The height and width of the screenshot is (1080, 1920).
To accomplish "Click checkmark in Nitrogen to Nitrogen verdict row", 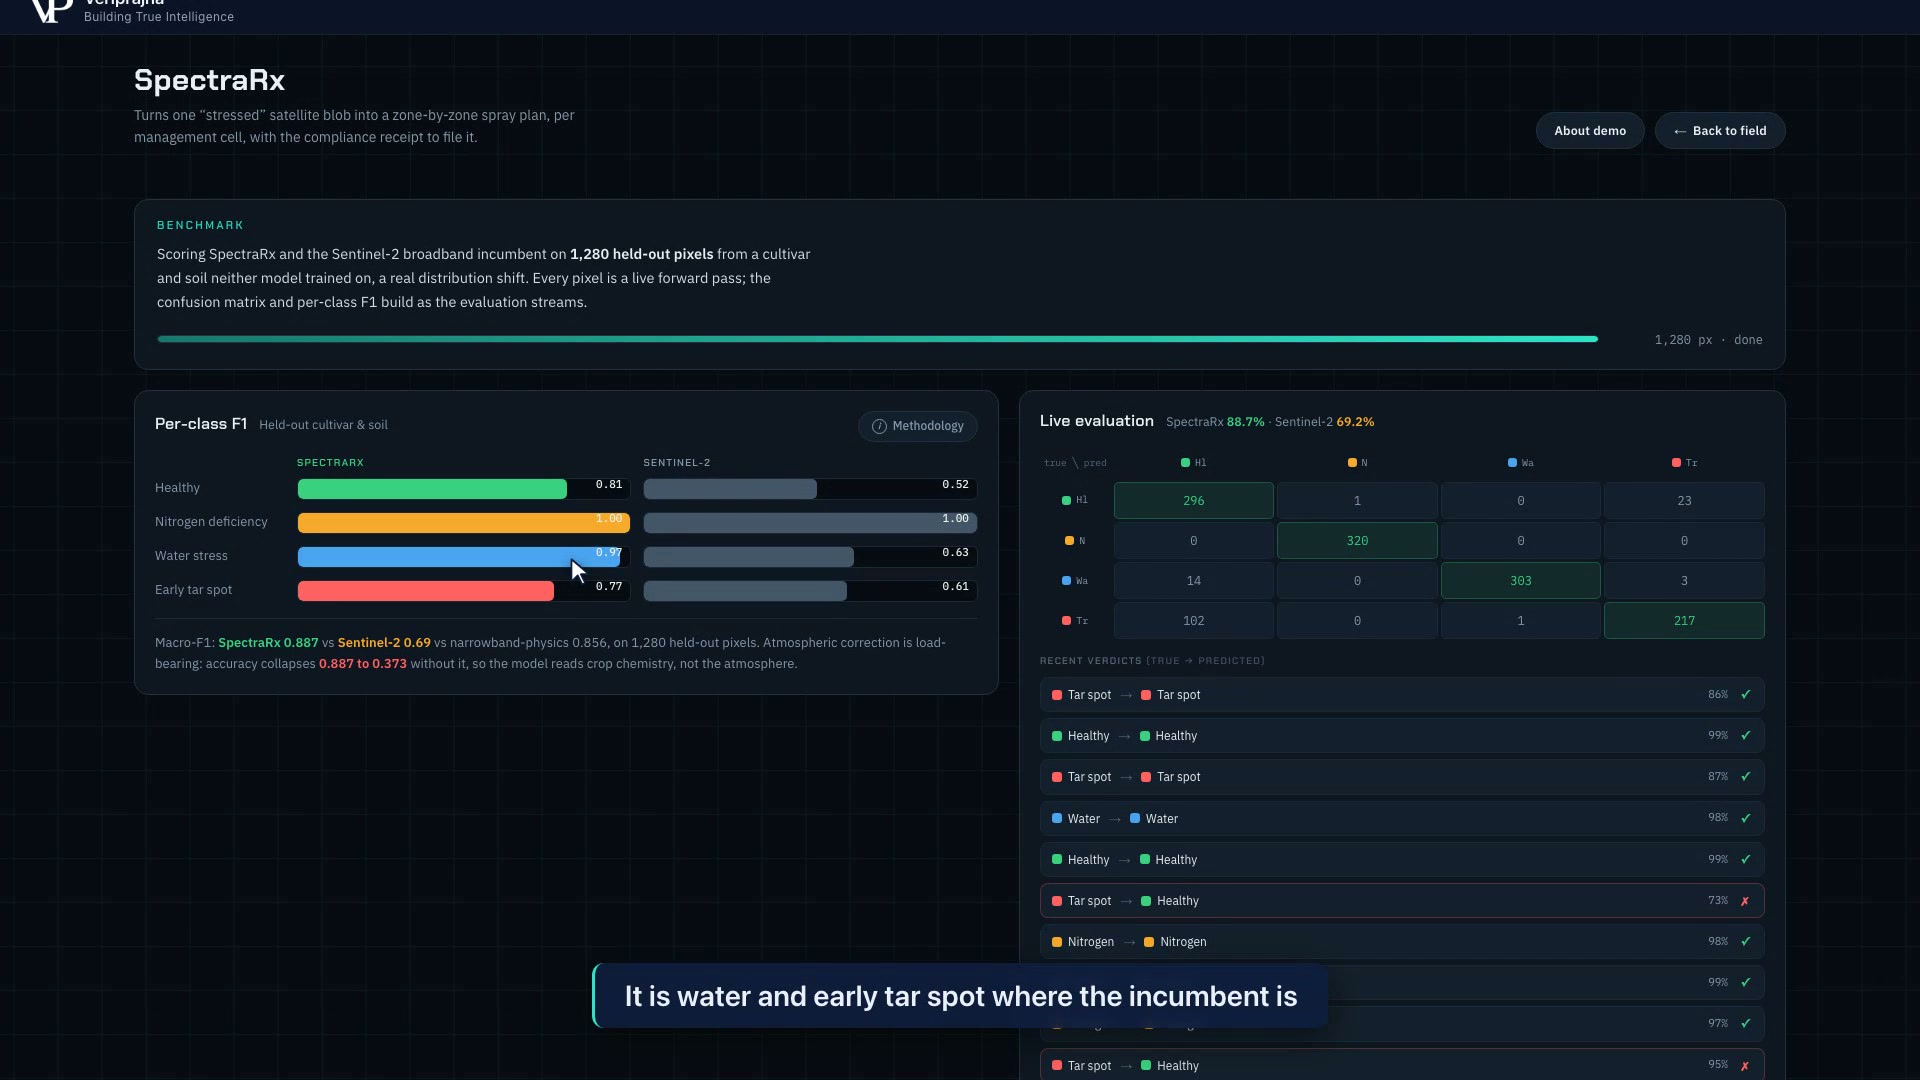I will [x=1746, y=942].
